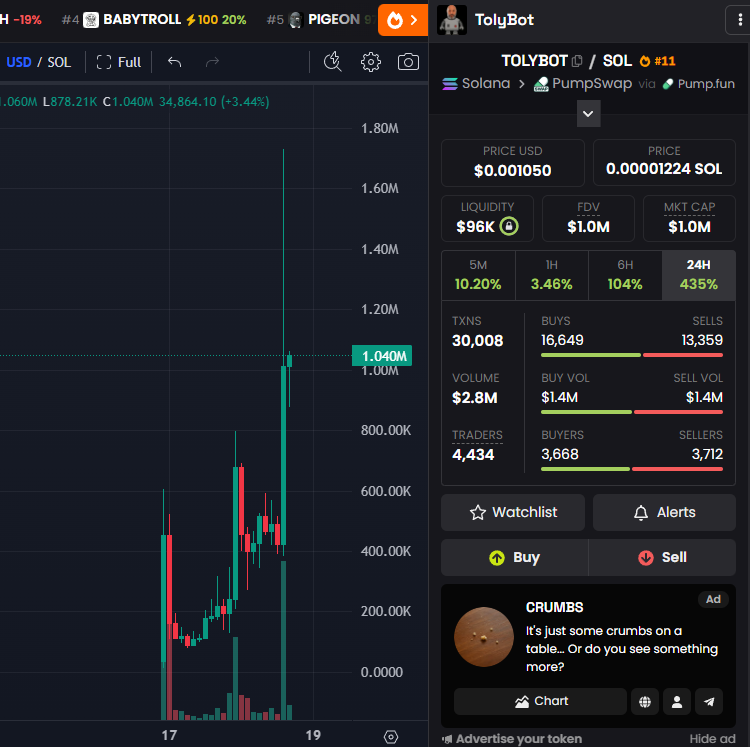Click the Solana chain link
Viewport: 750px width, 747px height.
coord(476,84)
